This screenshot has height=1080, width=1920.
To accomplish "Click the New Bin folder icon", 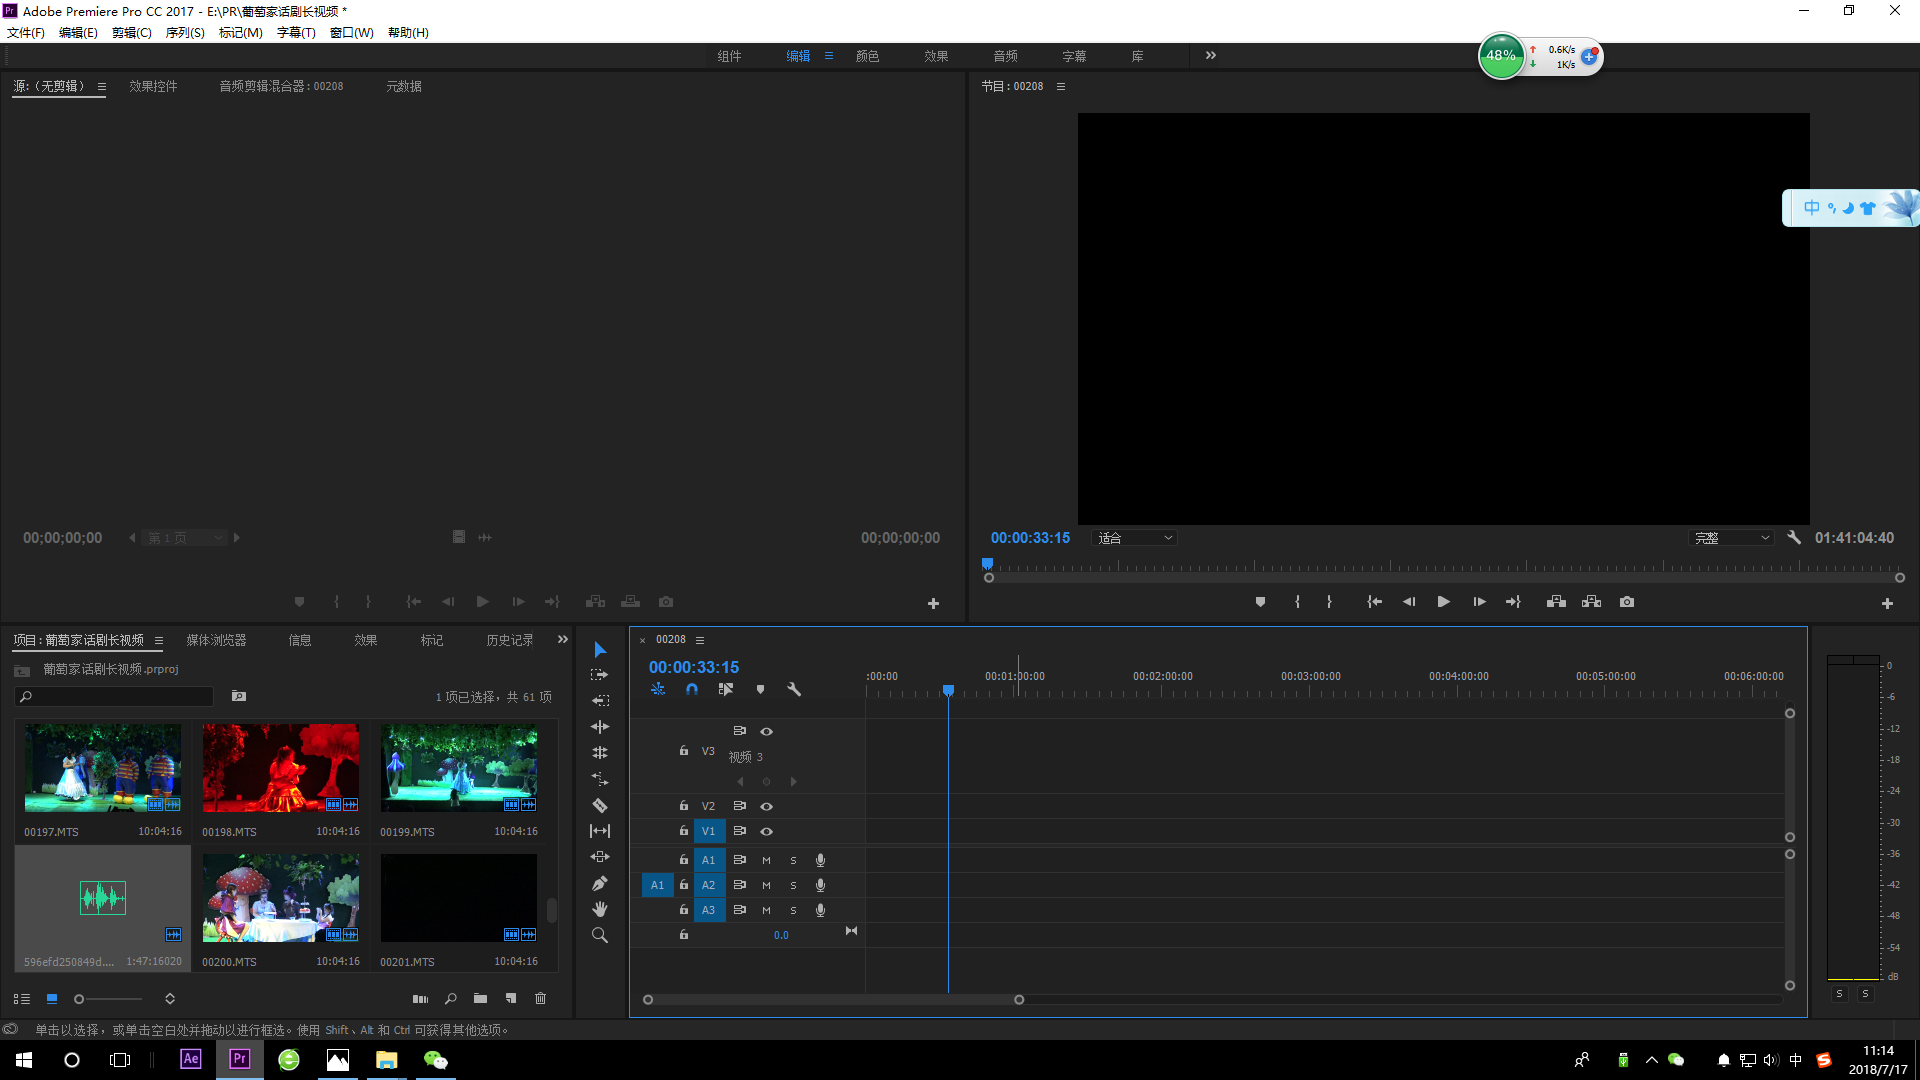I will [x=481, y=998].
